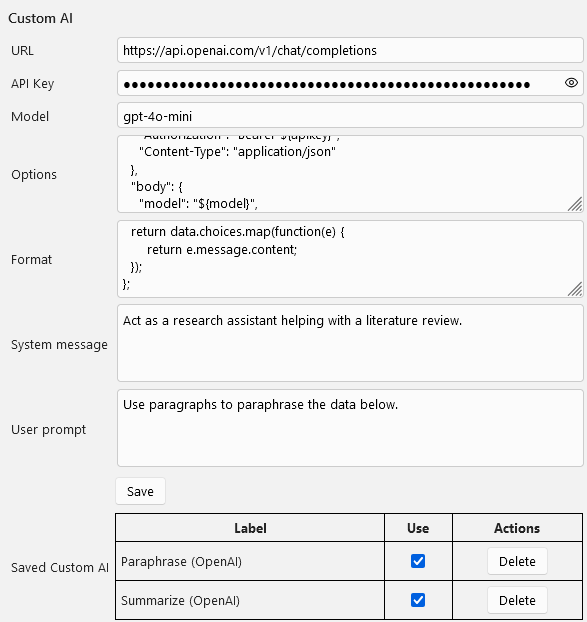The width and height of the screenshot is (587, 622).
Task: Edit the Model field gpt-4o-mini
Action: [x=350, y=116]
